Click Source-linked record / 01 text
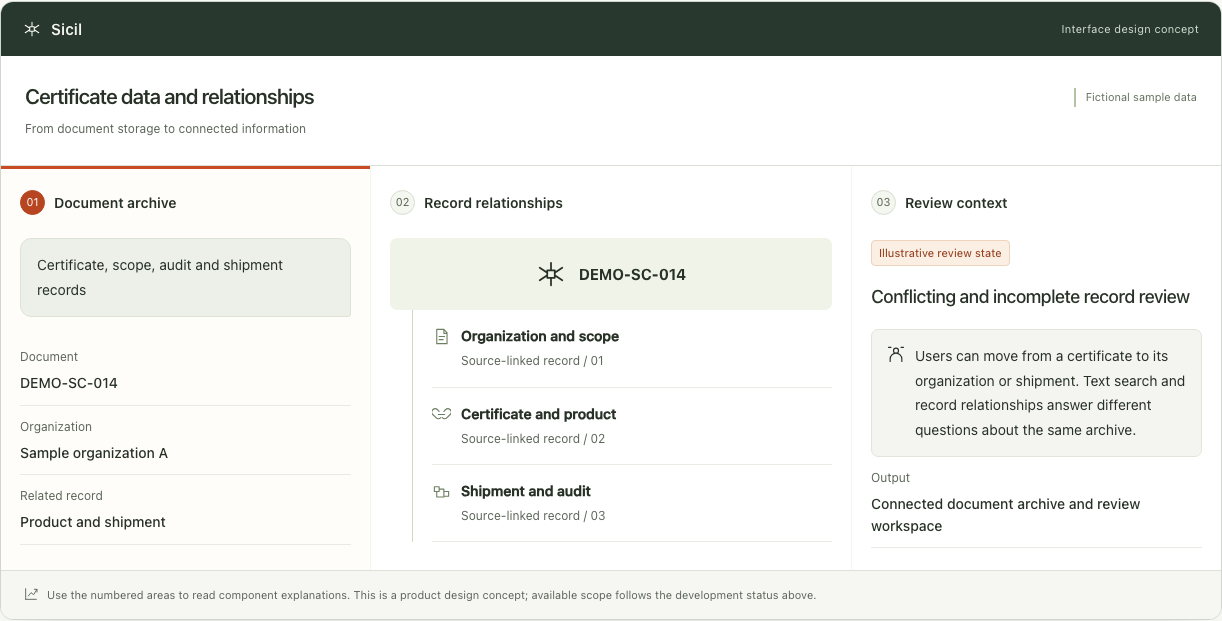The image size is (1222, 621). (532, 361)
